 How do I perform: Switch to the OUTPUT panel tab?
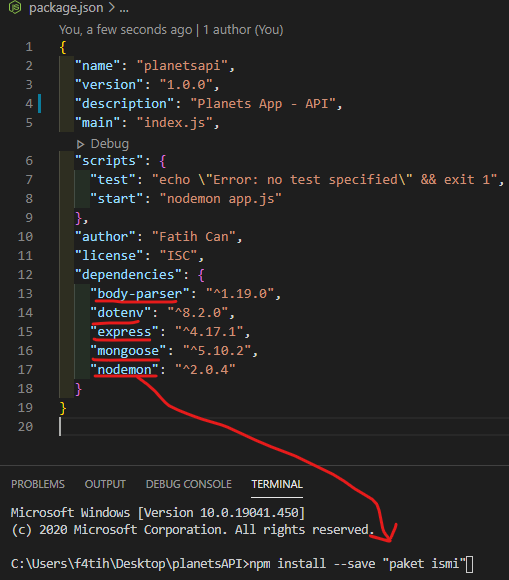click(x=105, y=484)
